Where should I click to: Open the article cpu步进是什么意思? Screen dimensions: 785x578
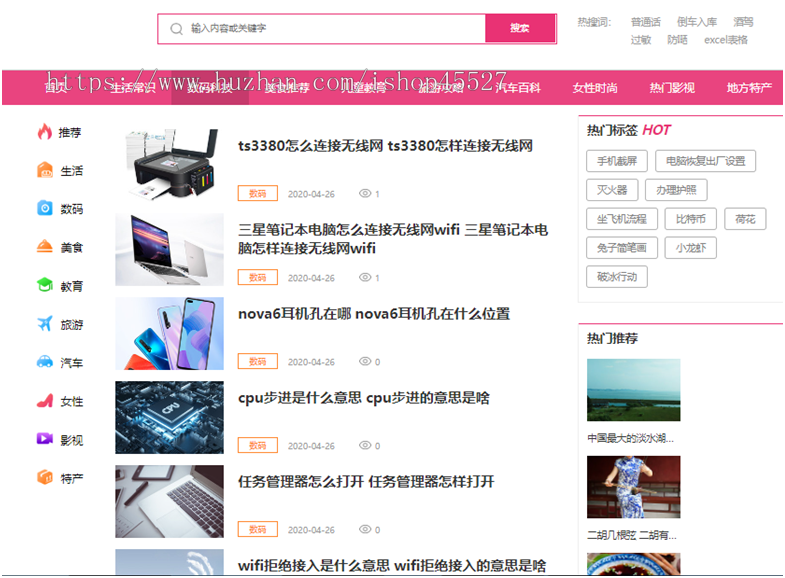click(x=364, y=398)
